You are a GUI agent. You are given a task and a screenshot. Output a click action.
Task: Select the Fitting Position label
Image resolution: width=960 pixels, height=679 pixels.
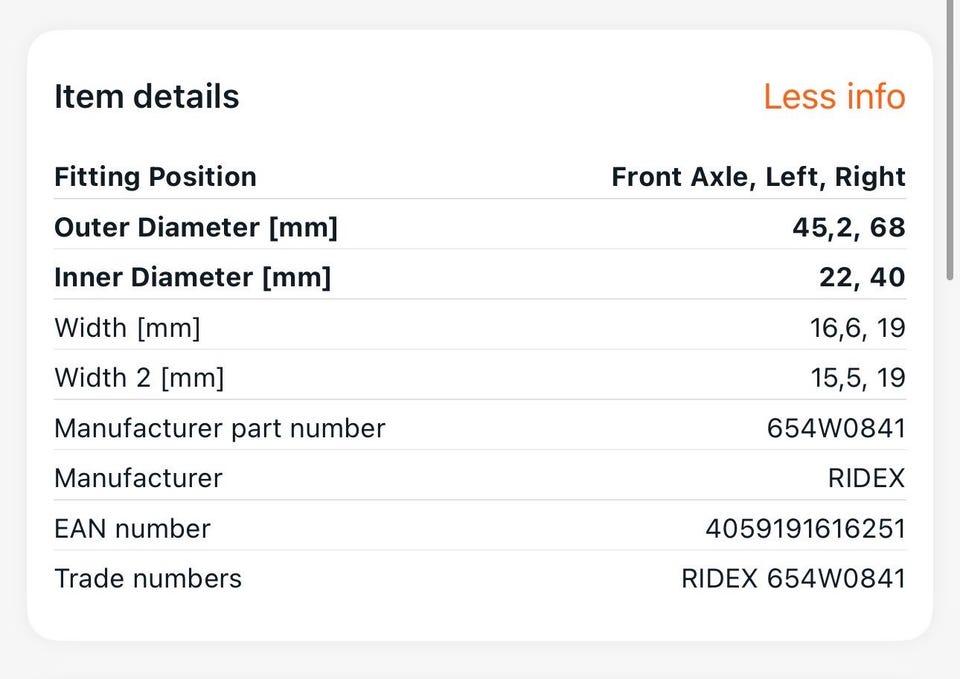pos(155,177)
